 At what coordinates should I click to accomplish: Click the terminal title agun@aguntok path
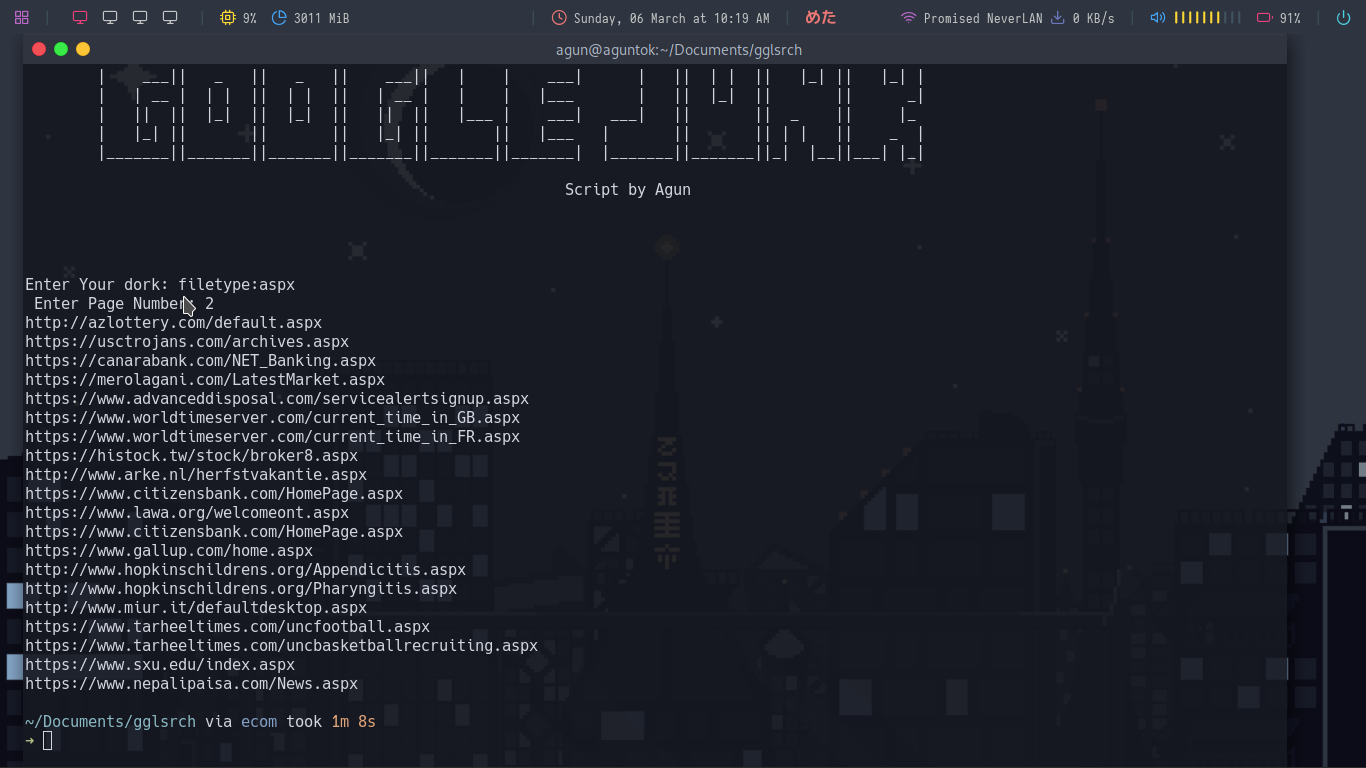pyautogui.click(x=679, y=50)
